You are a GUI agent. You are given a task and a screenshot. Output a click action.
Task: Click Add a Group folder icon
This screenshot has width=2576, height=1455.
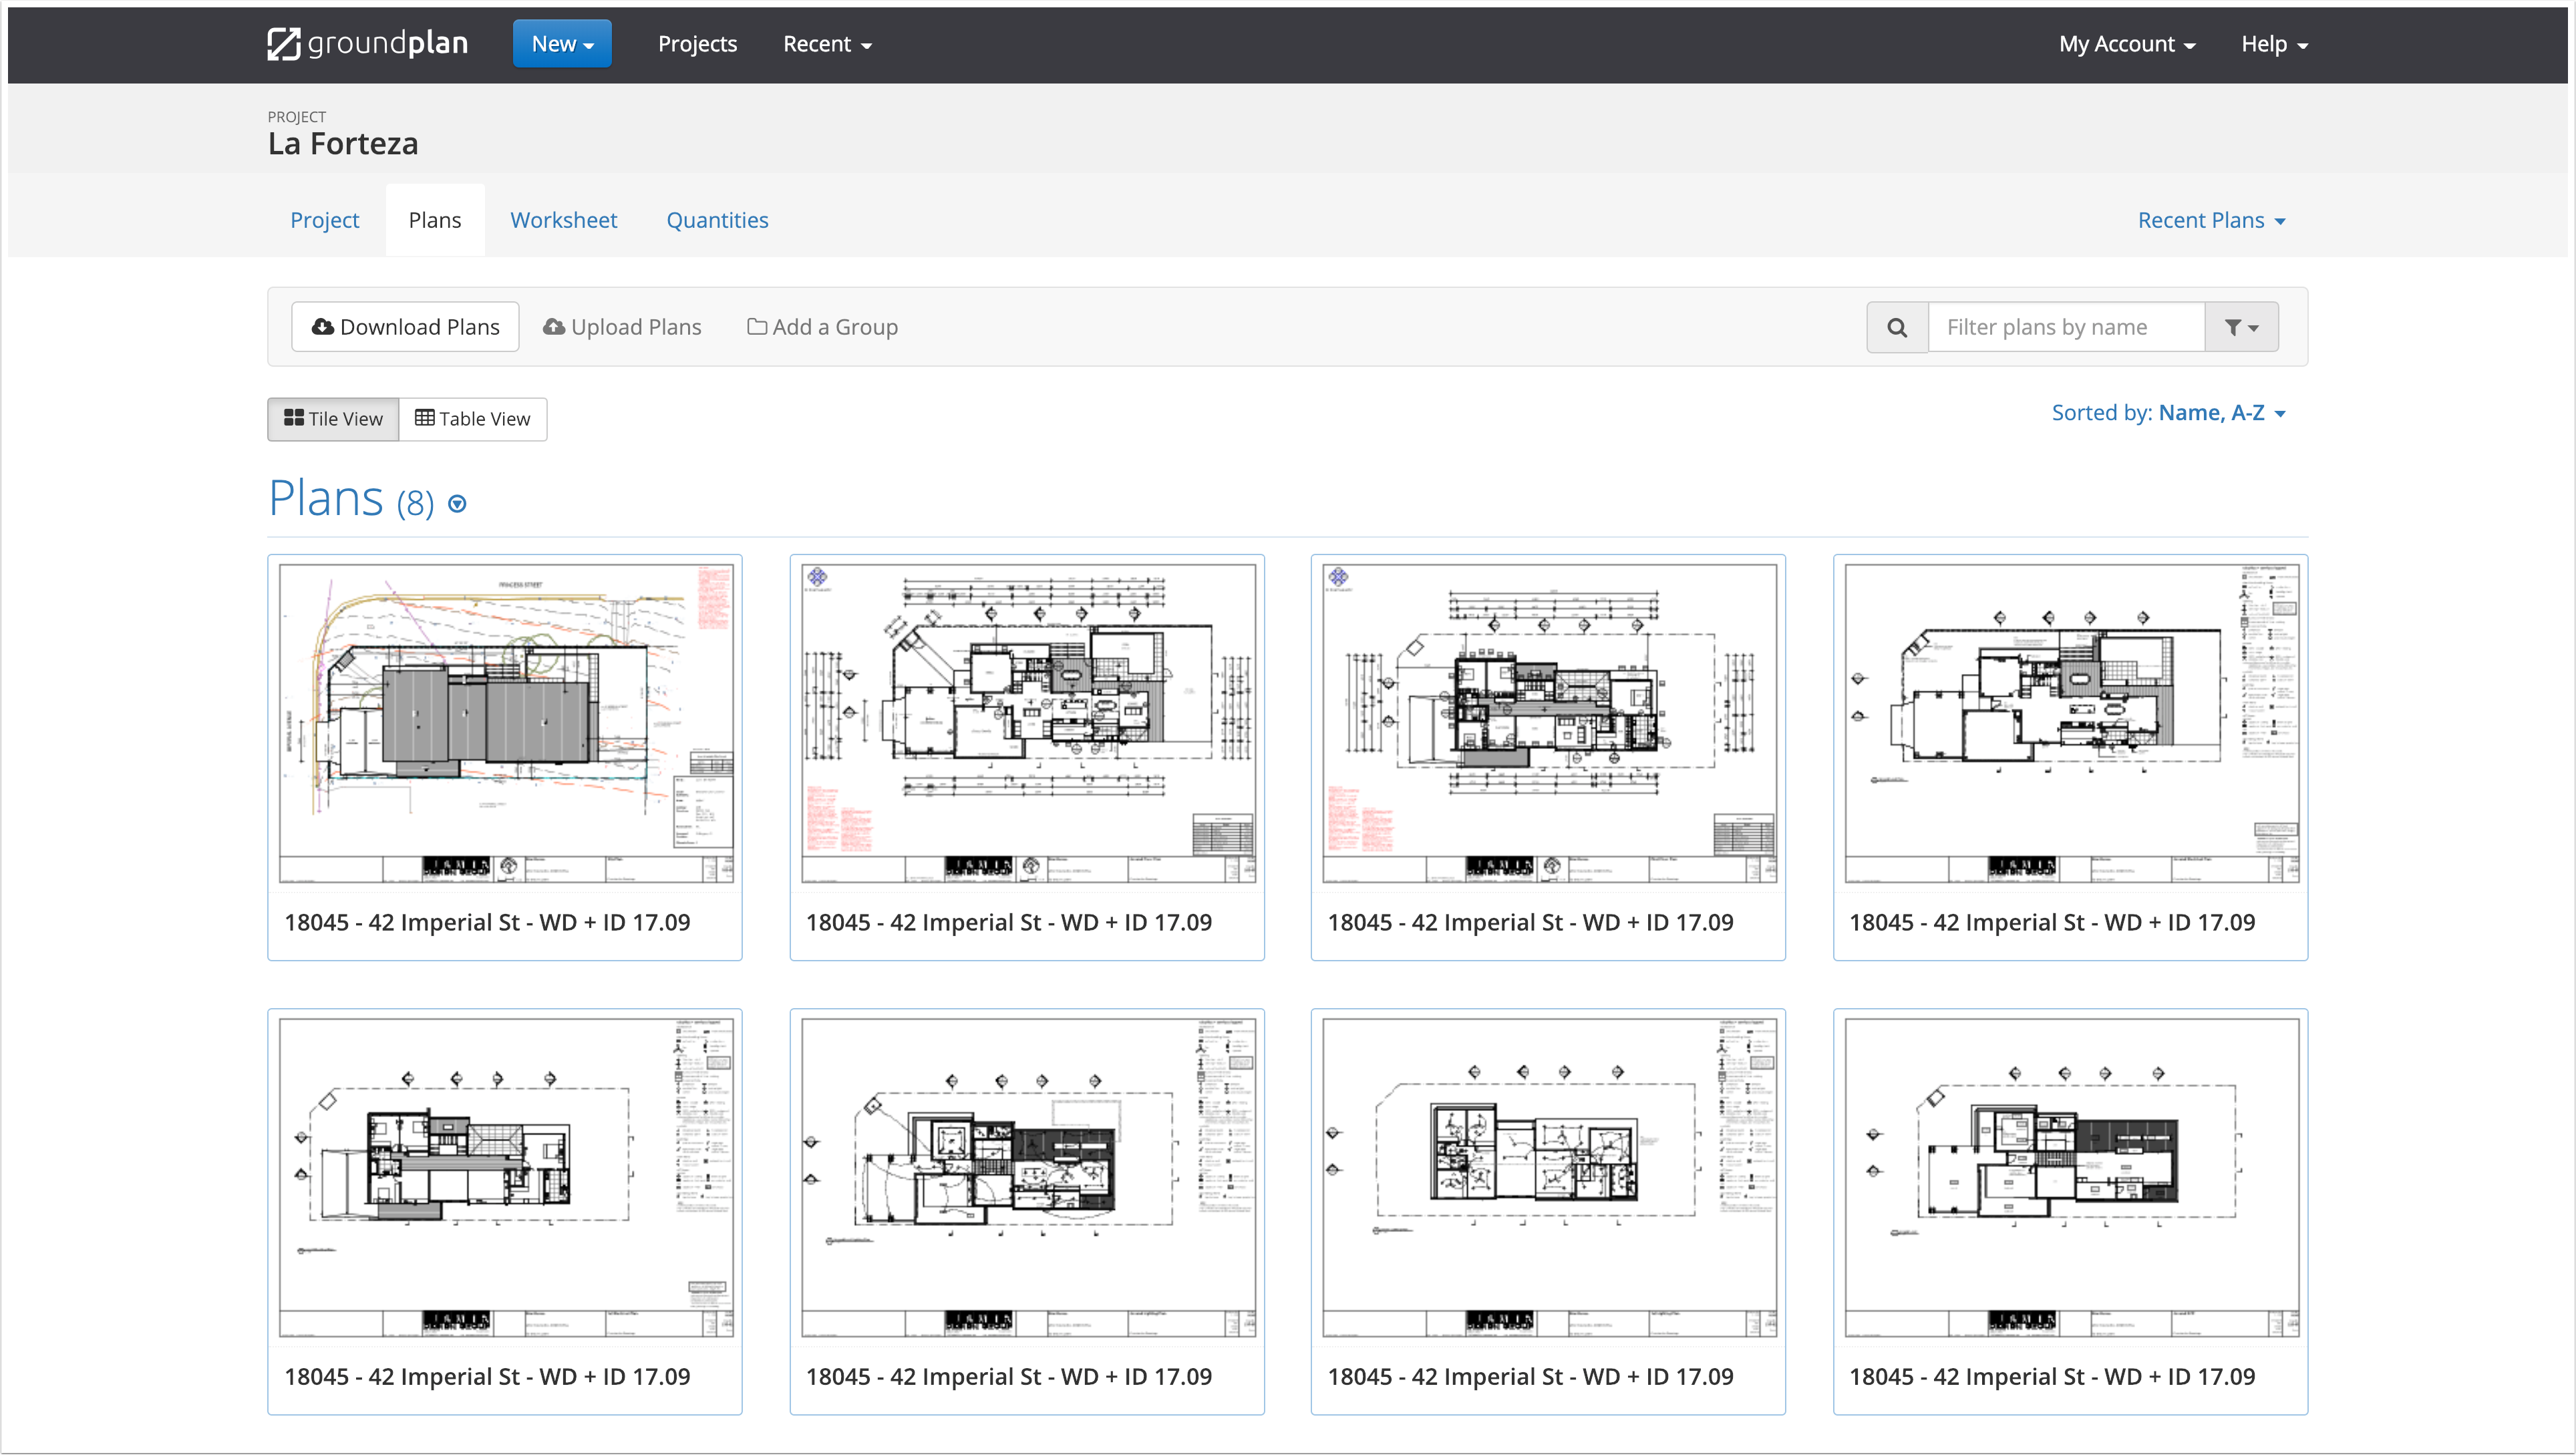(x=757, y=327)
